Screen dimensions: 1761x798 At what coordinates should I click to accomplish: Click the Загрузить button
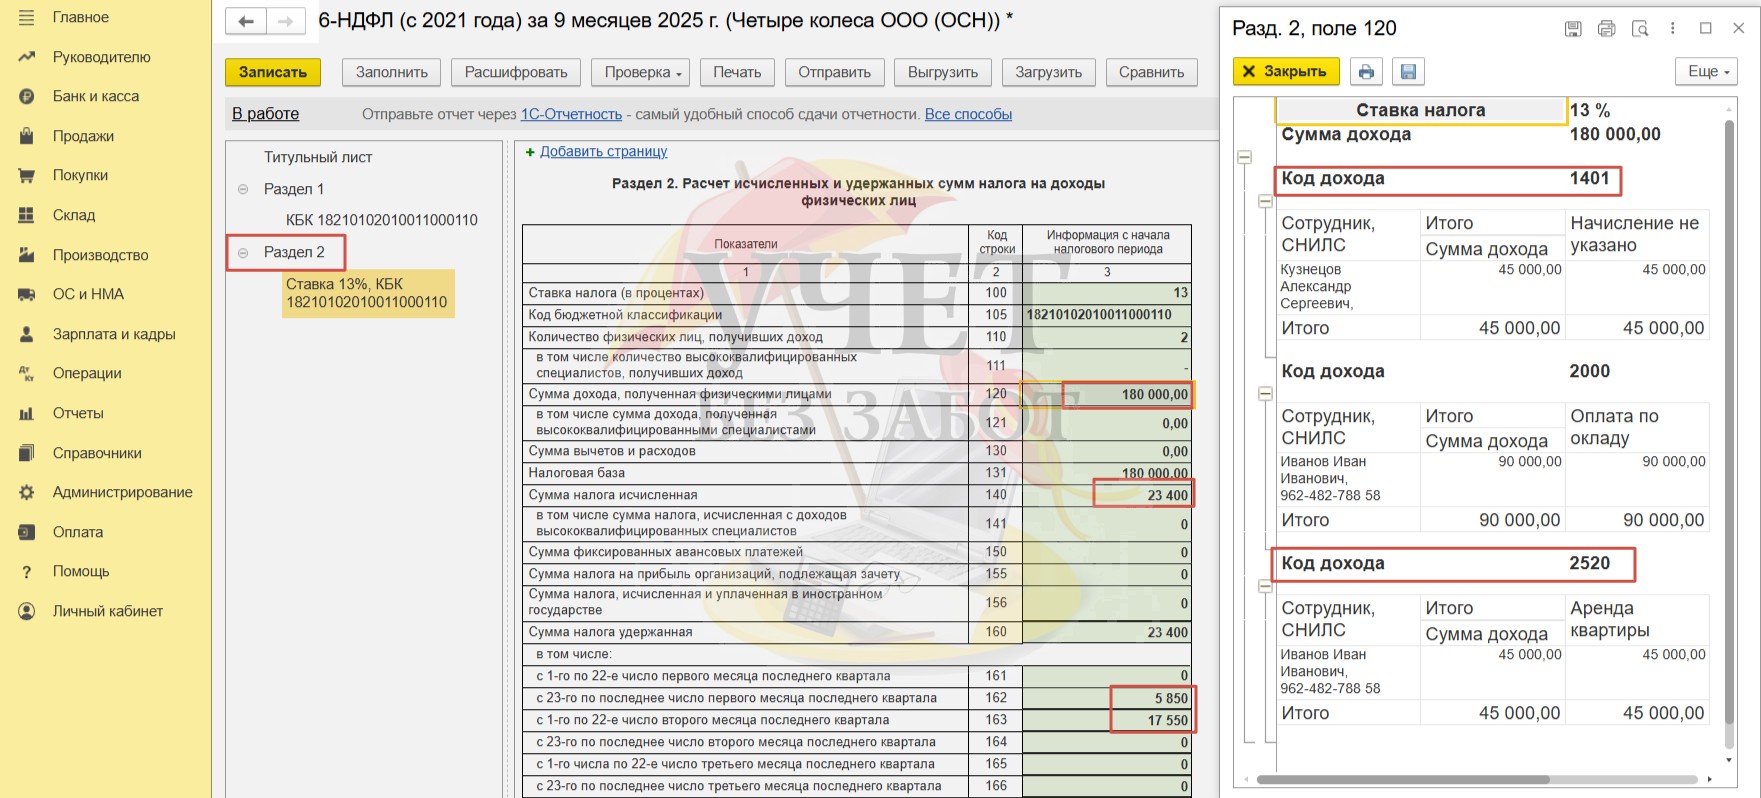pos(1049,72)
